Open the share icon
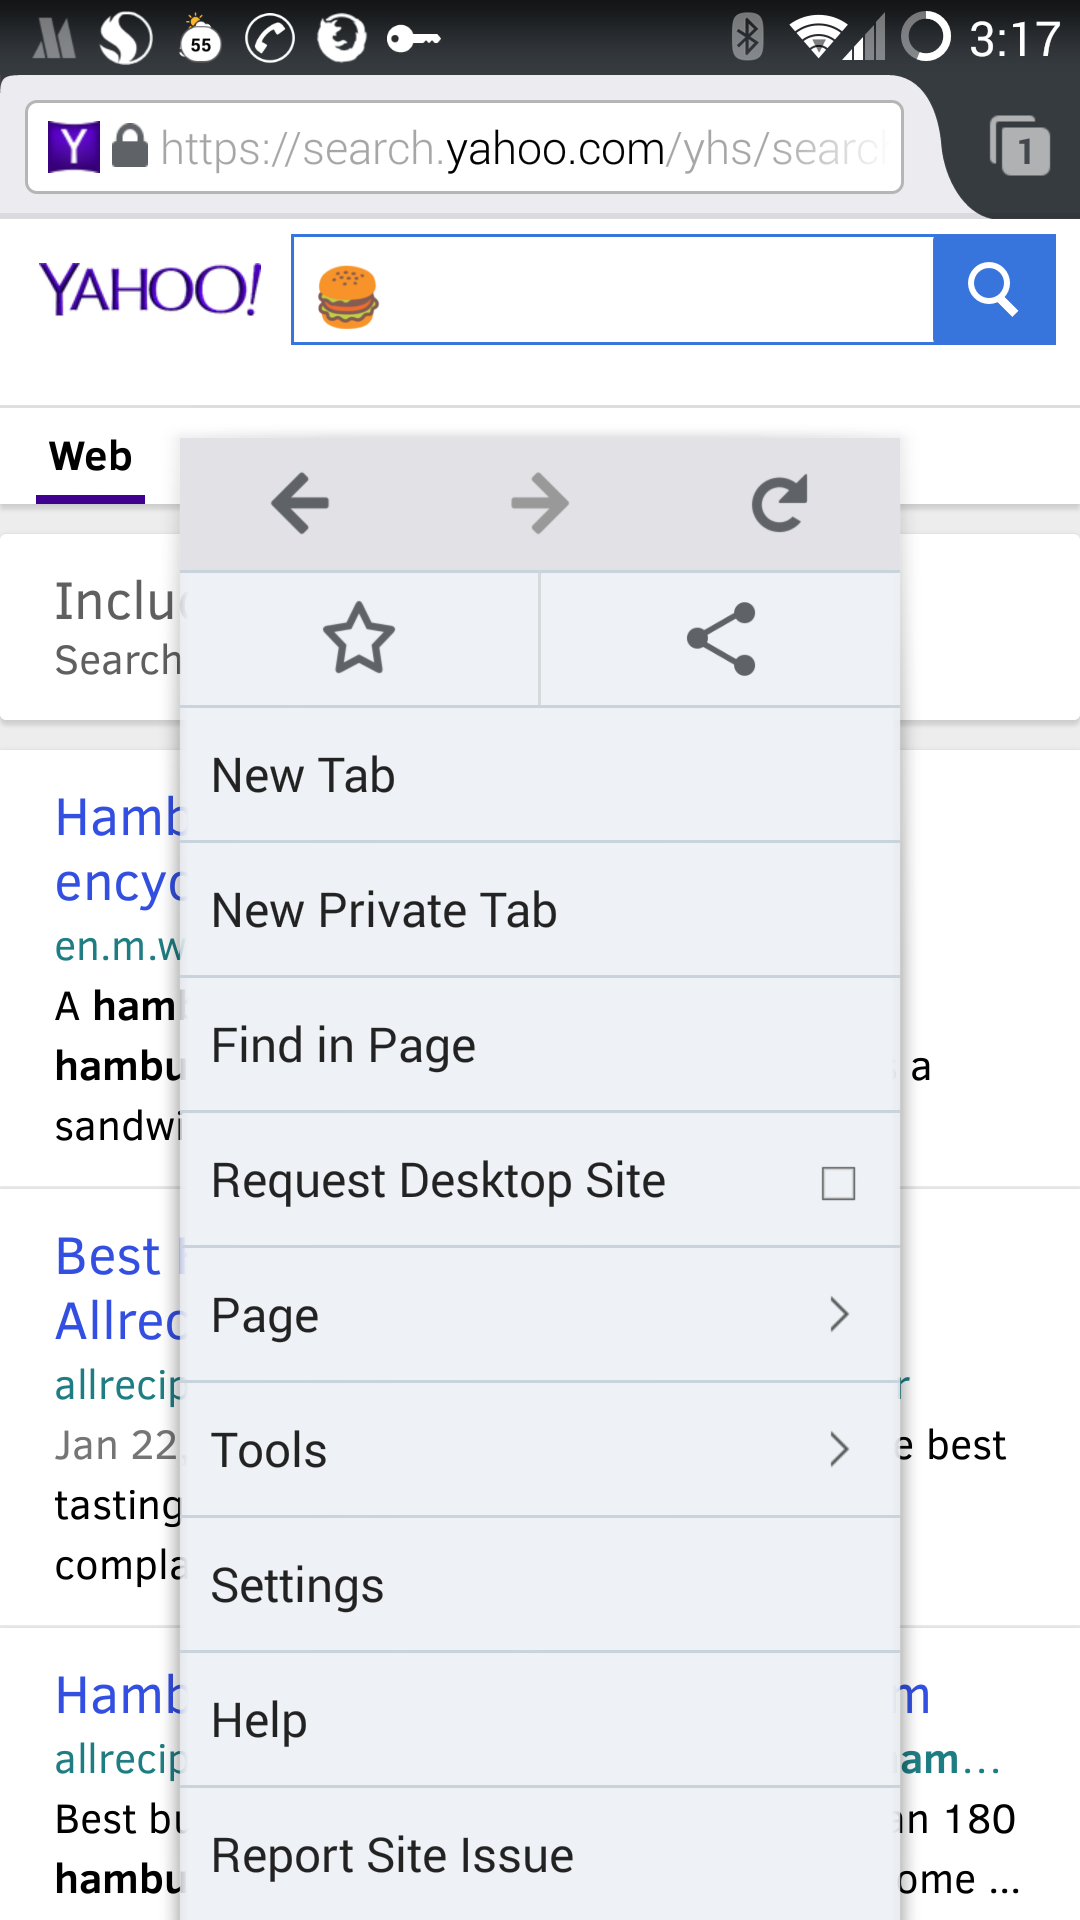This screenshot has height=1920, width=1080. coord(721,639)
